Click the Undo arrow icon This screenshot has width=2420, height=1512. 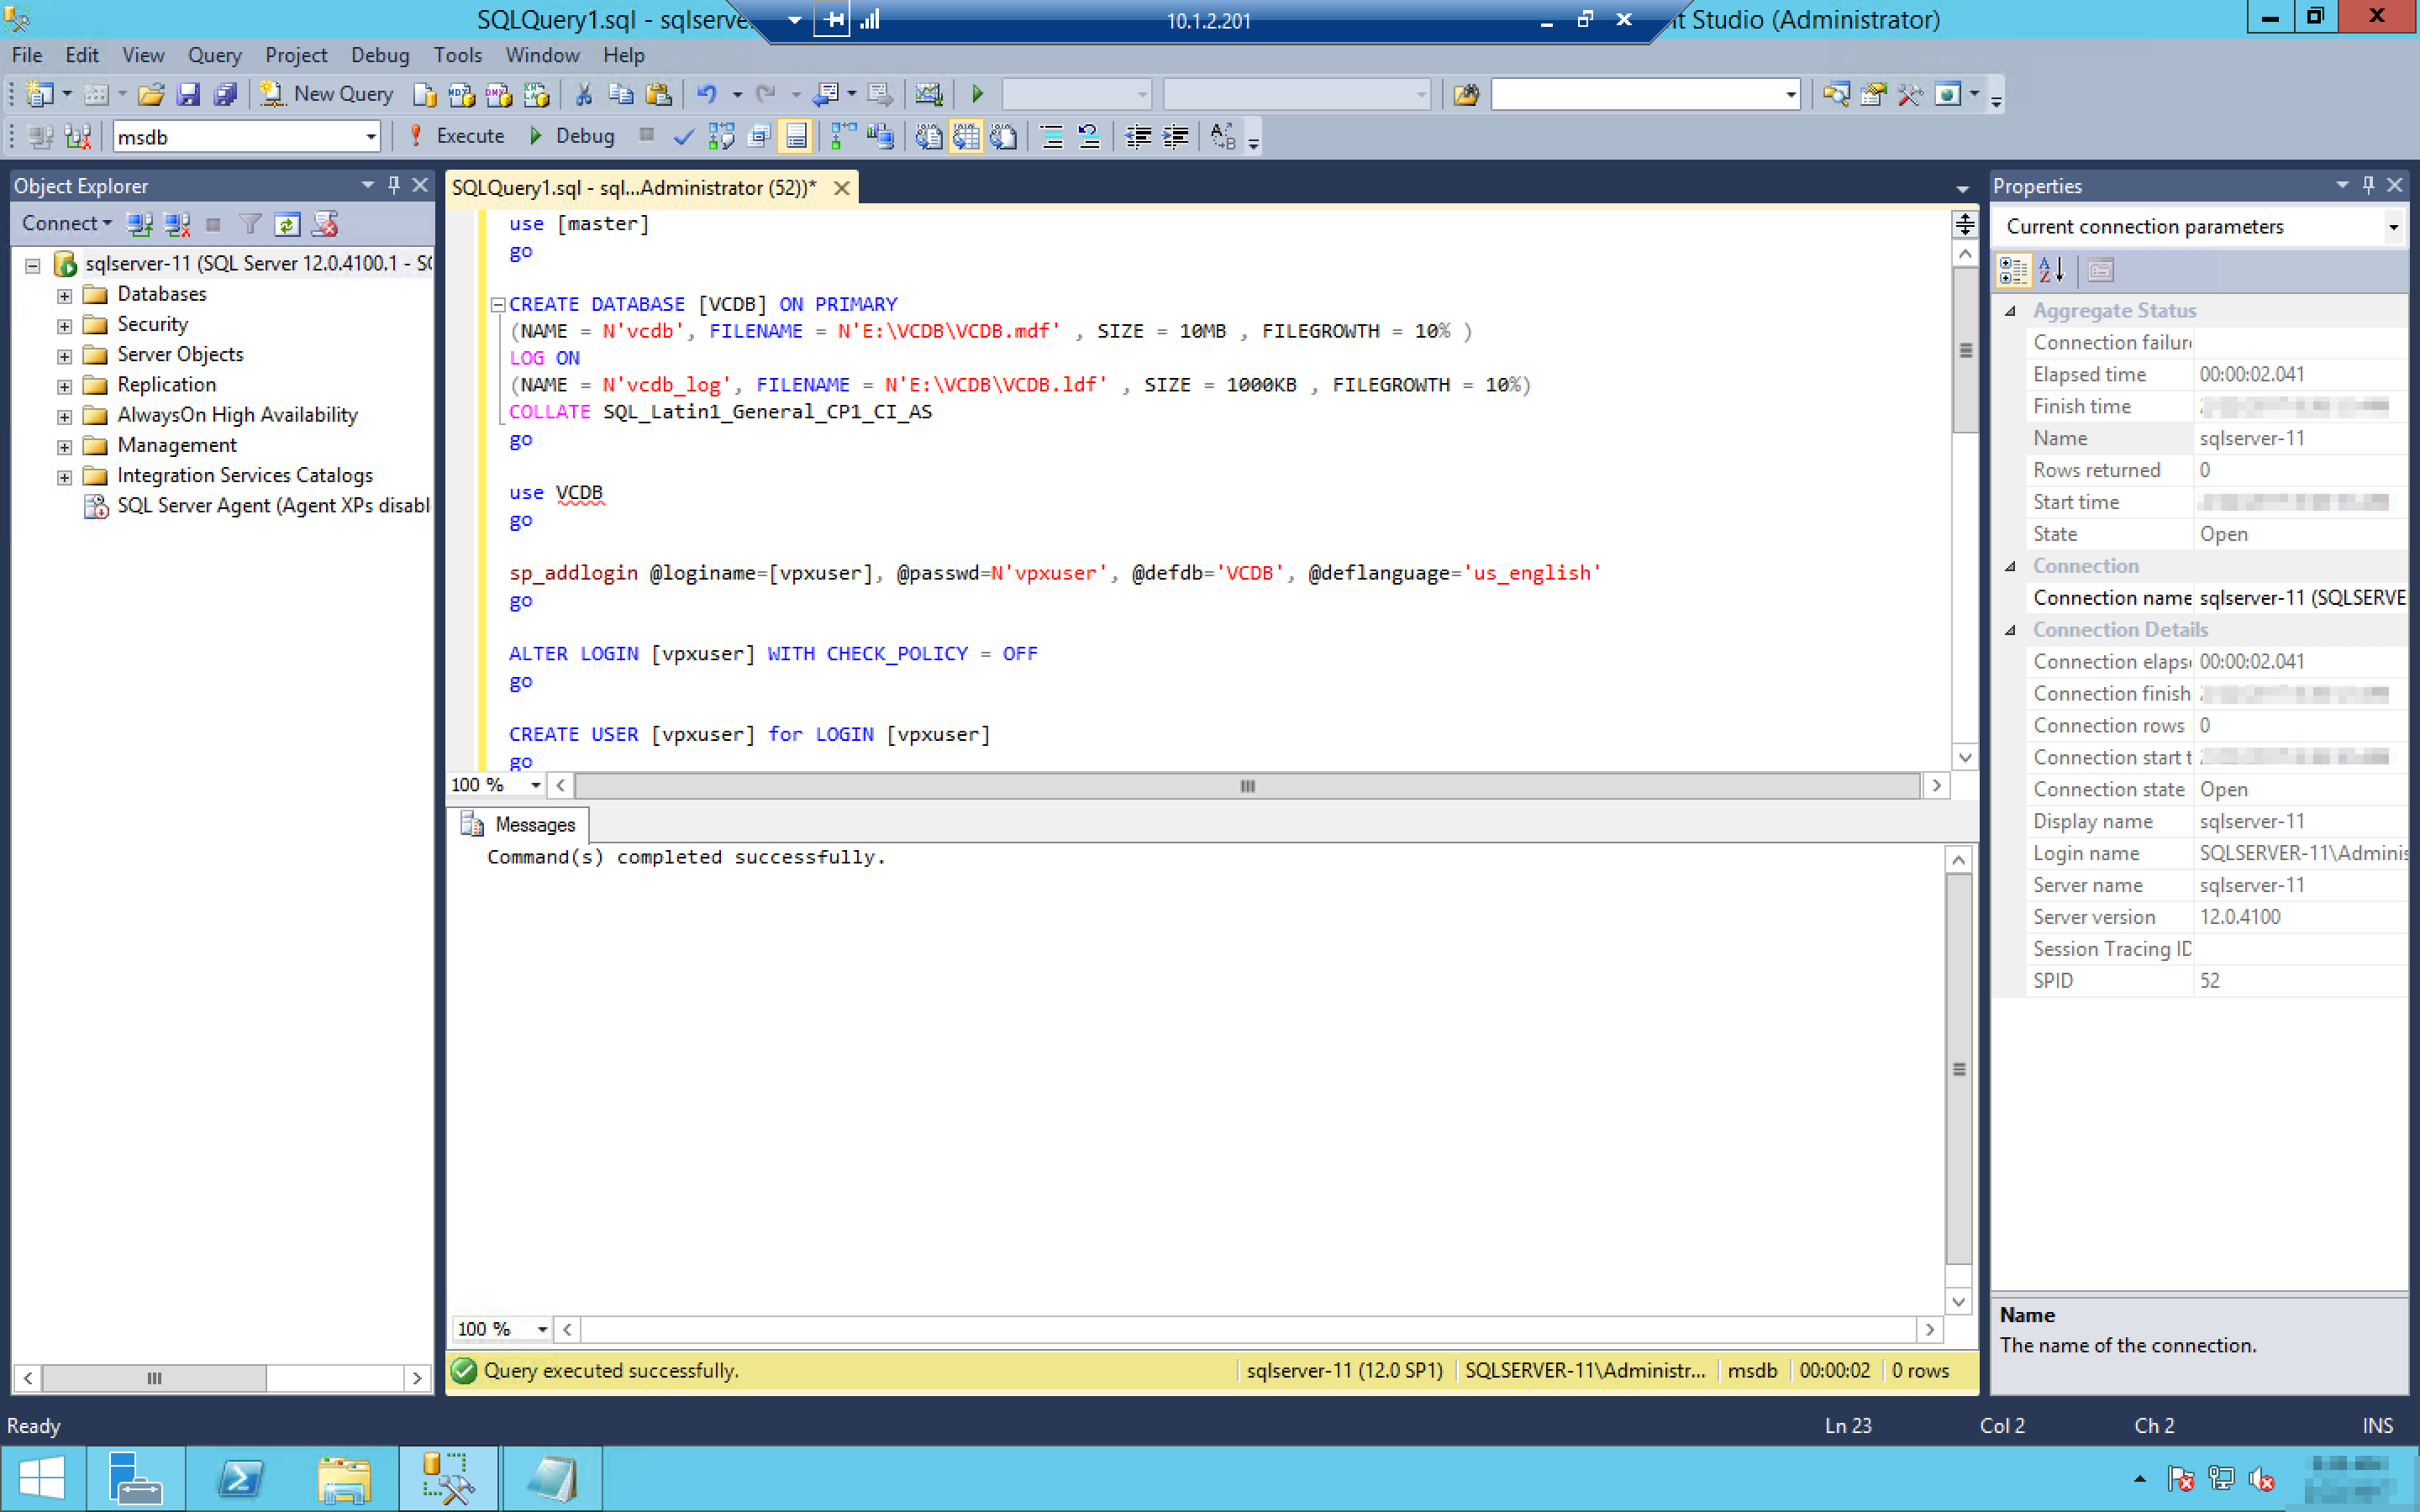706,94
